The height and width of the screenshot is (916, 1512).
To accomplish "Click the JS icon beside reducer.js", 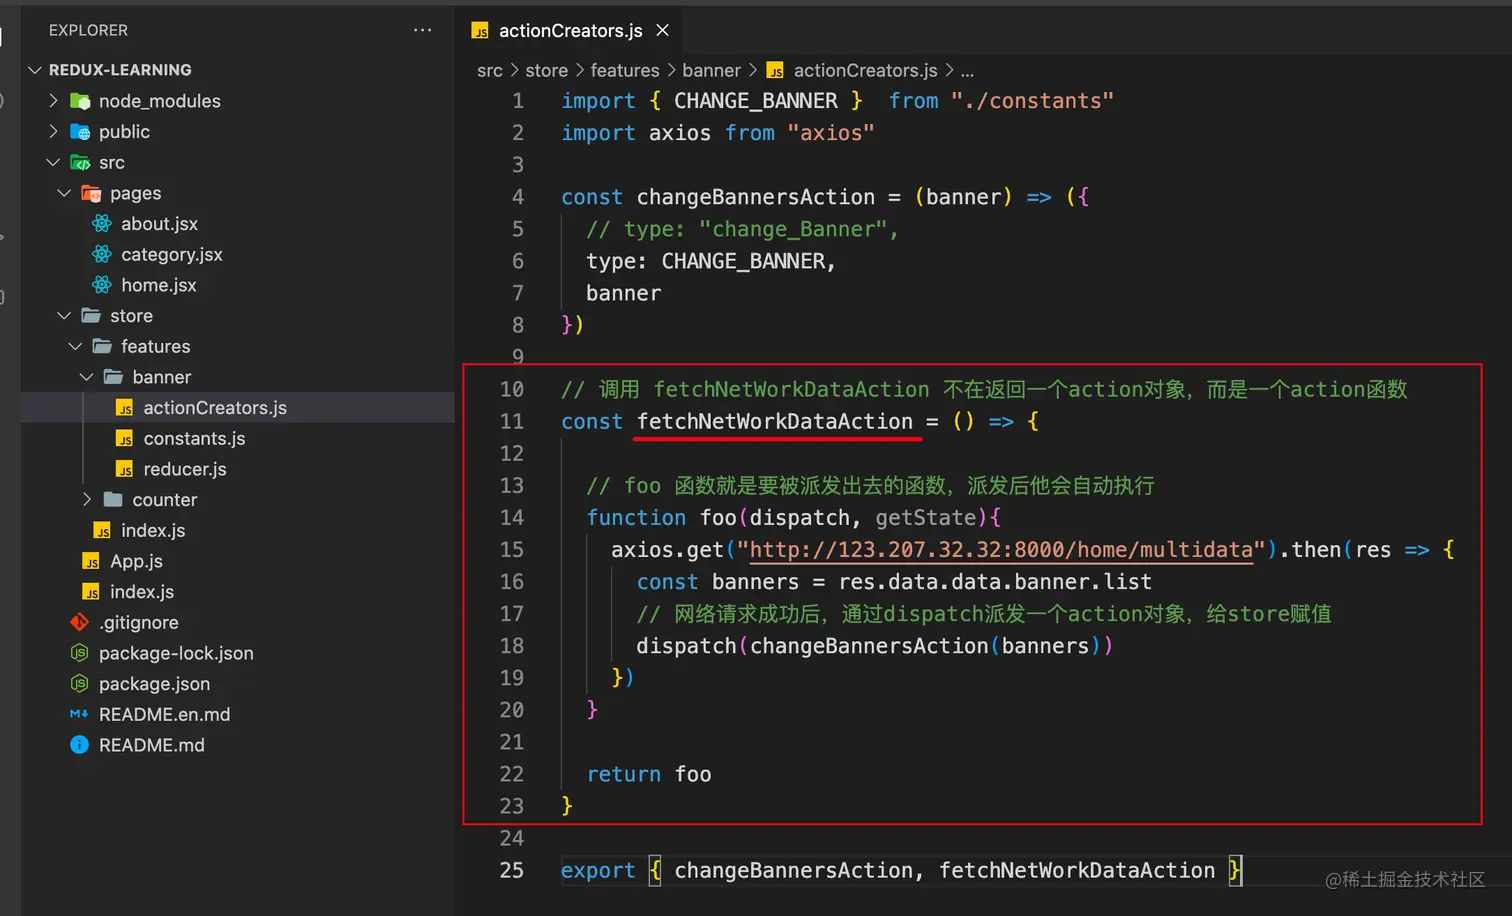I will click(124, 469).
